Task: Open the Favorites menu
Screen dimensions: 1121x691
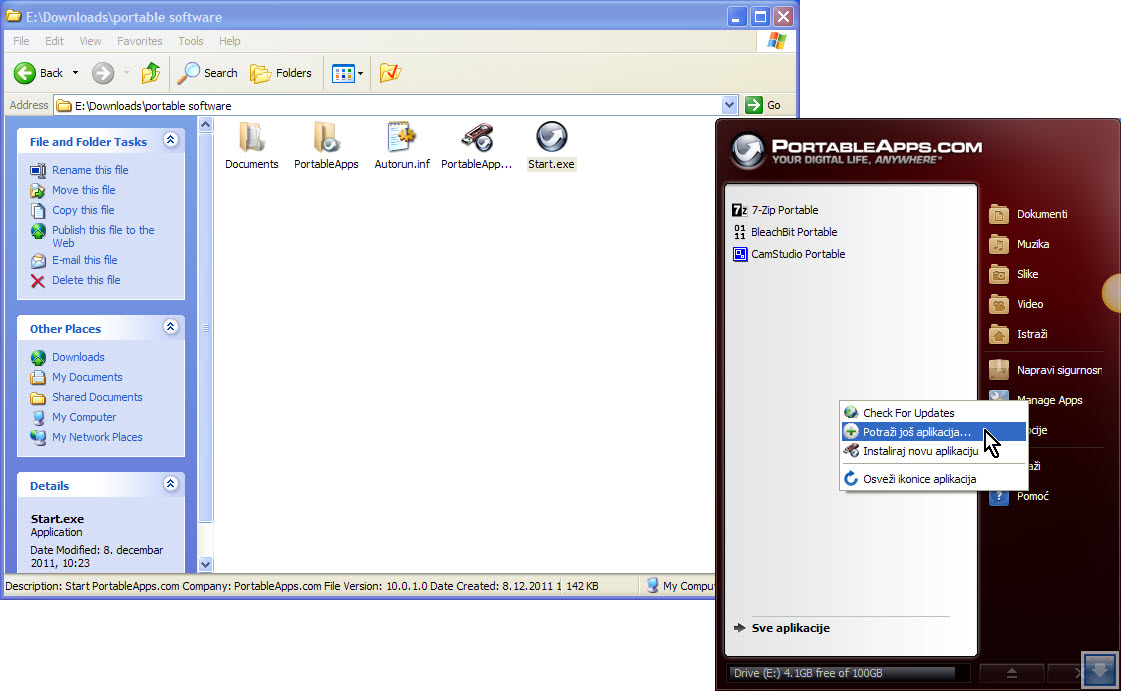Action: (139, 41)
